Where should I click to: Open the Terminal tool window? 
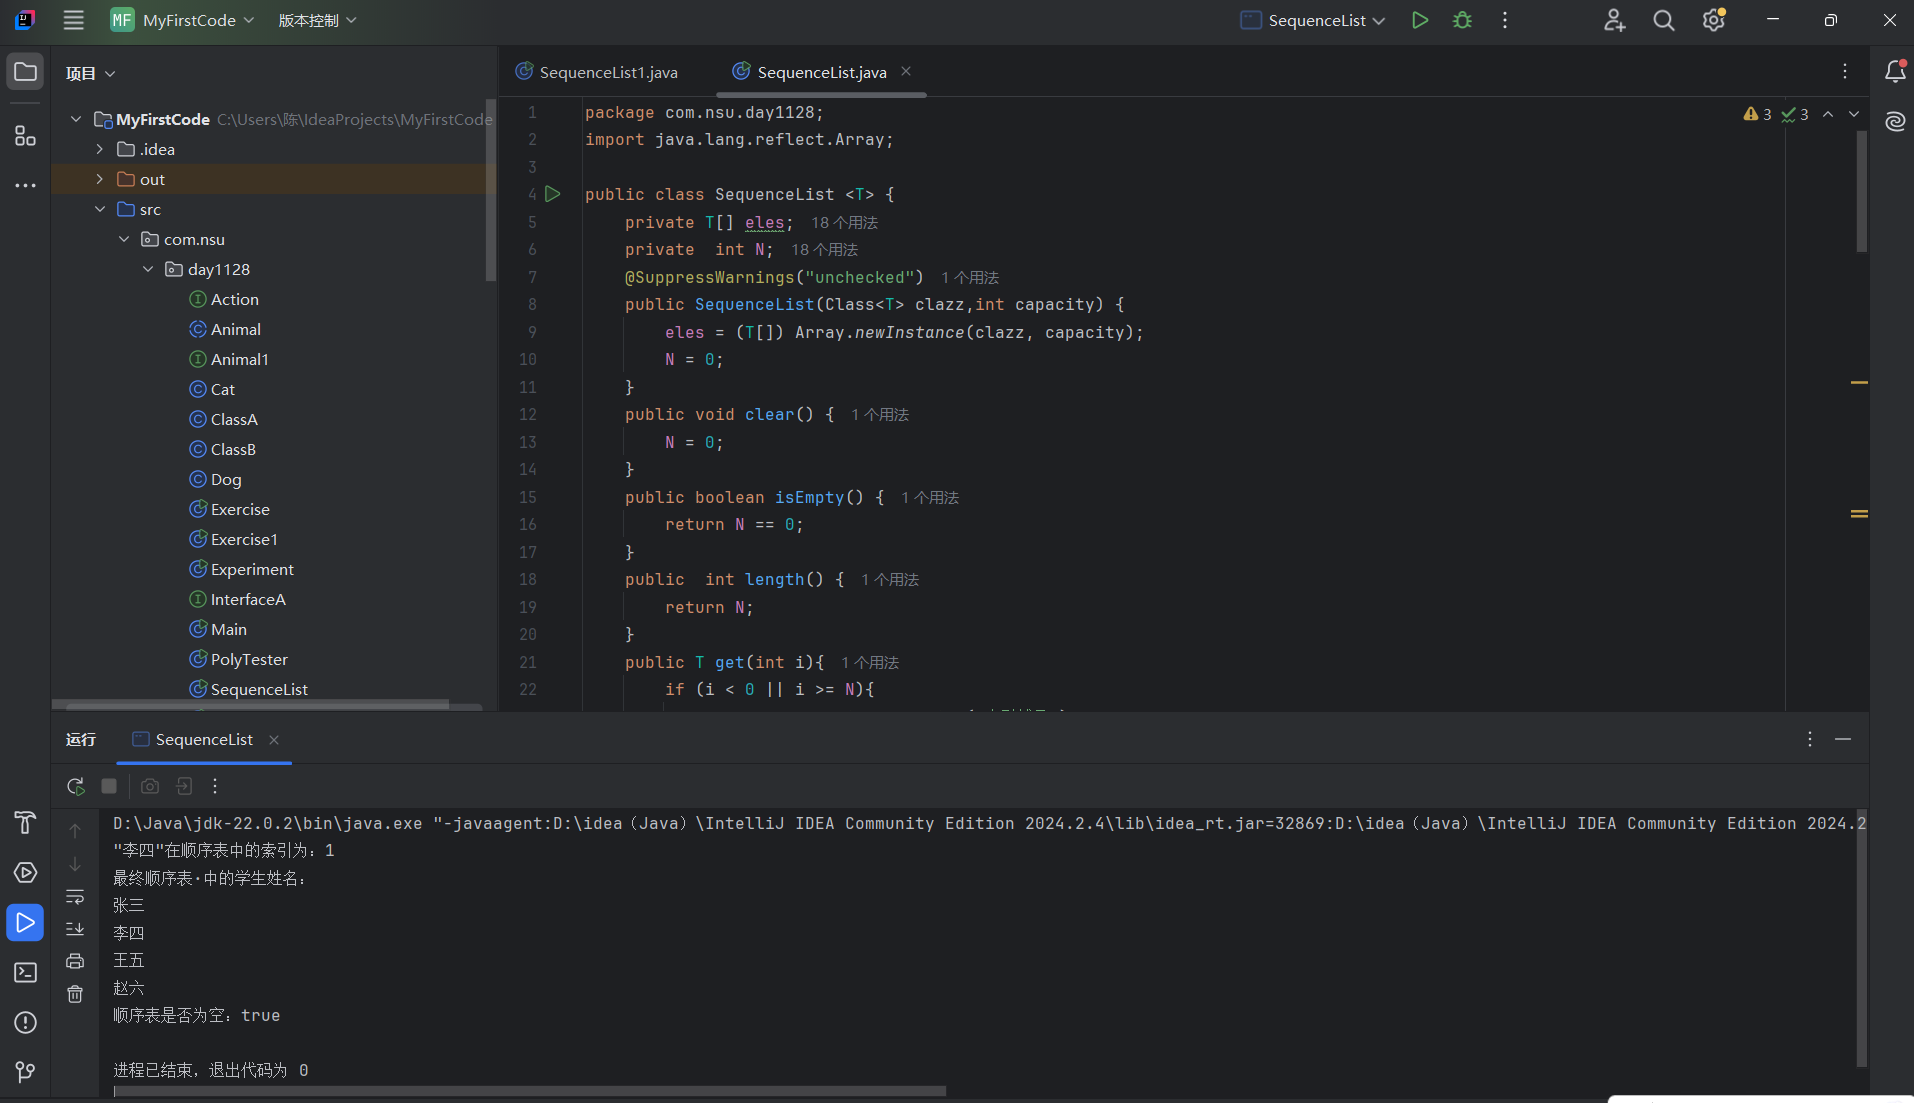[25, 972]
